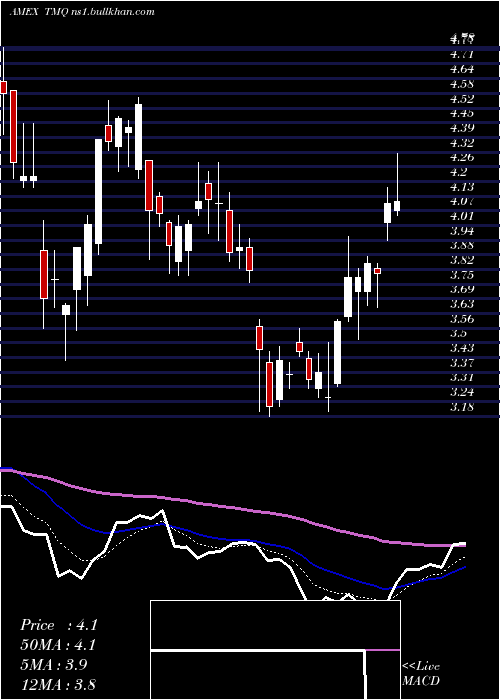Select the 3.18 price axis label

[462, 407]
